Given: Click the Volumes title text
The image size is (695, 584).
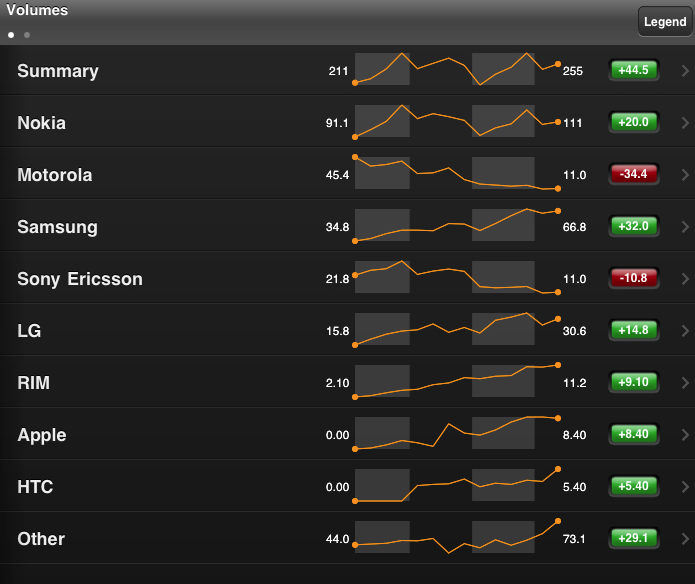Looking at the screenshot, I should (x=37, y=10).
